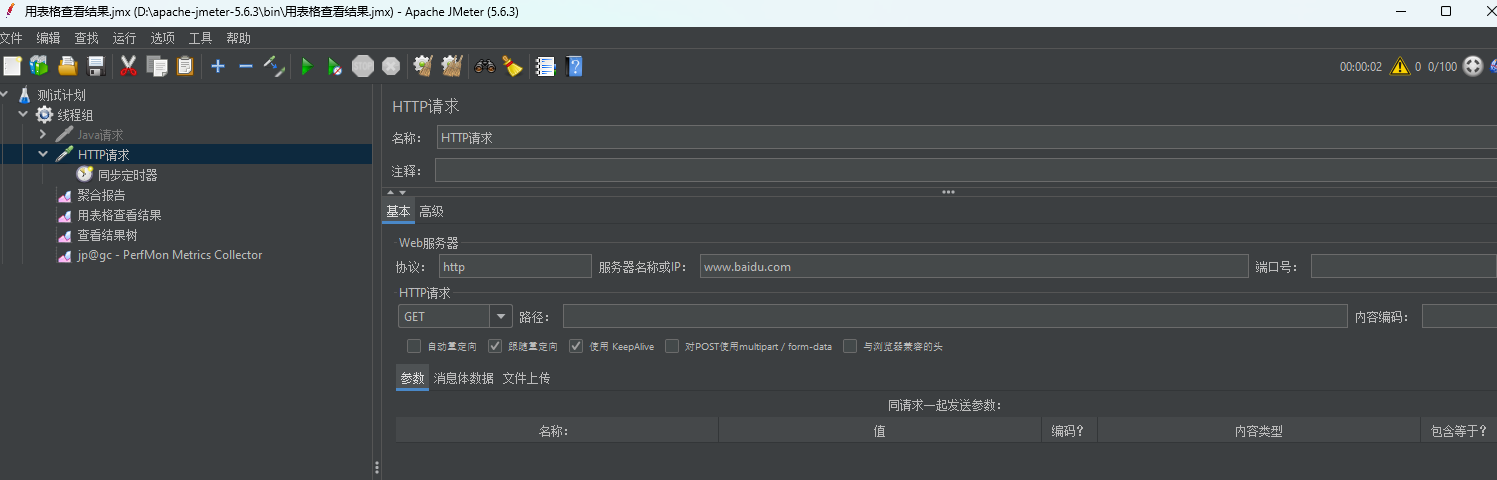Reset search with the yellow broom icon
Screen dimensions: 1497x480
click(x=513, y=66)
